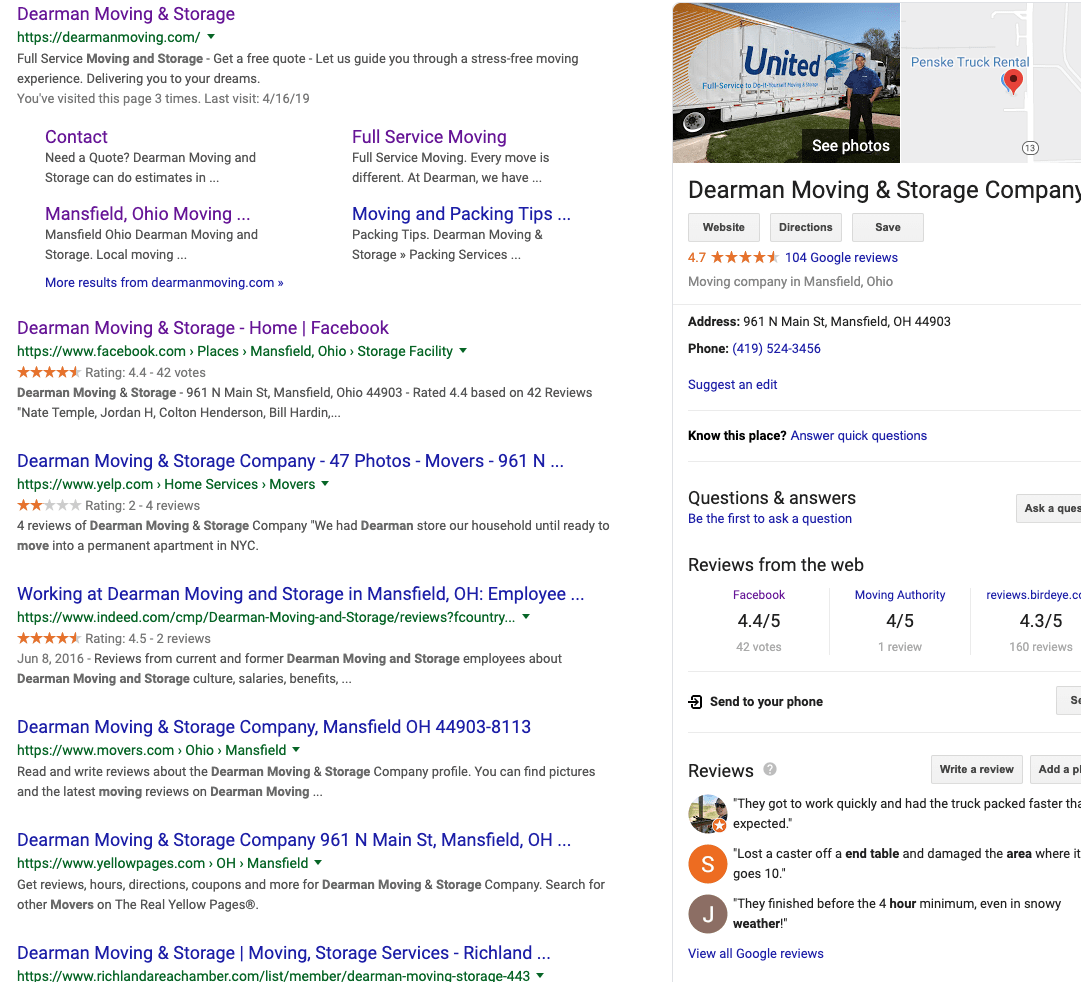Open the Full Service Moving sitelink
Viewport: 1081px width, 982px height.
click(430, 137)
